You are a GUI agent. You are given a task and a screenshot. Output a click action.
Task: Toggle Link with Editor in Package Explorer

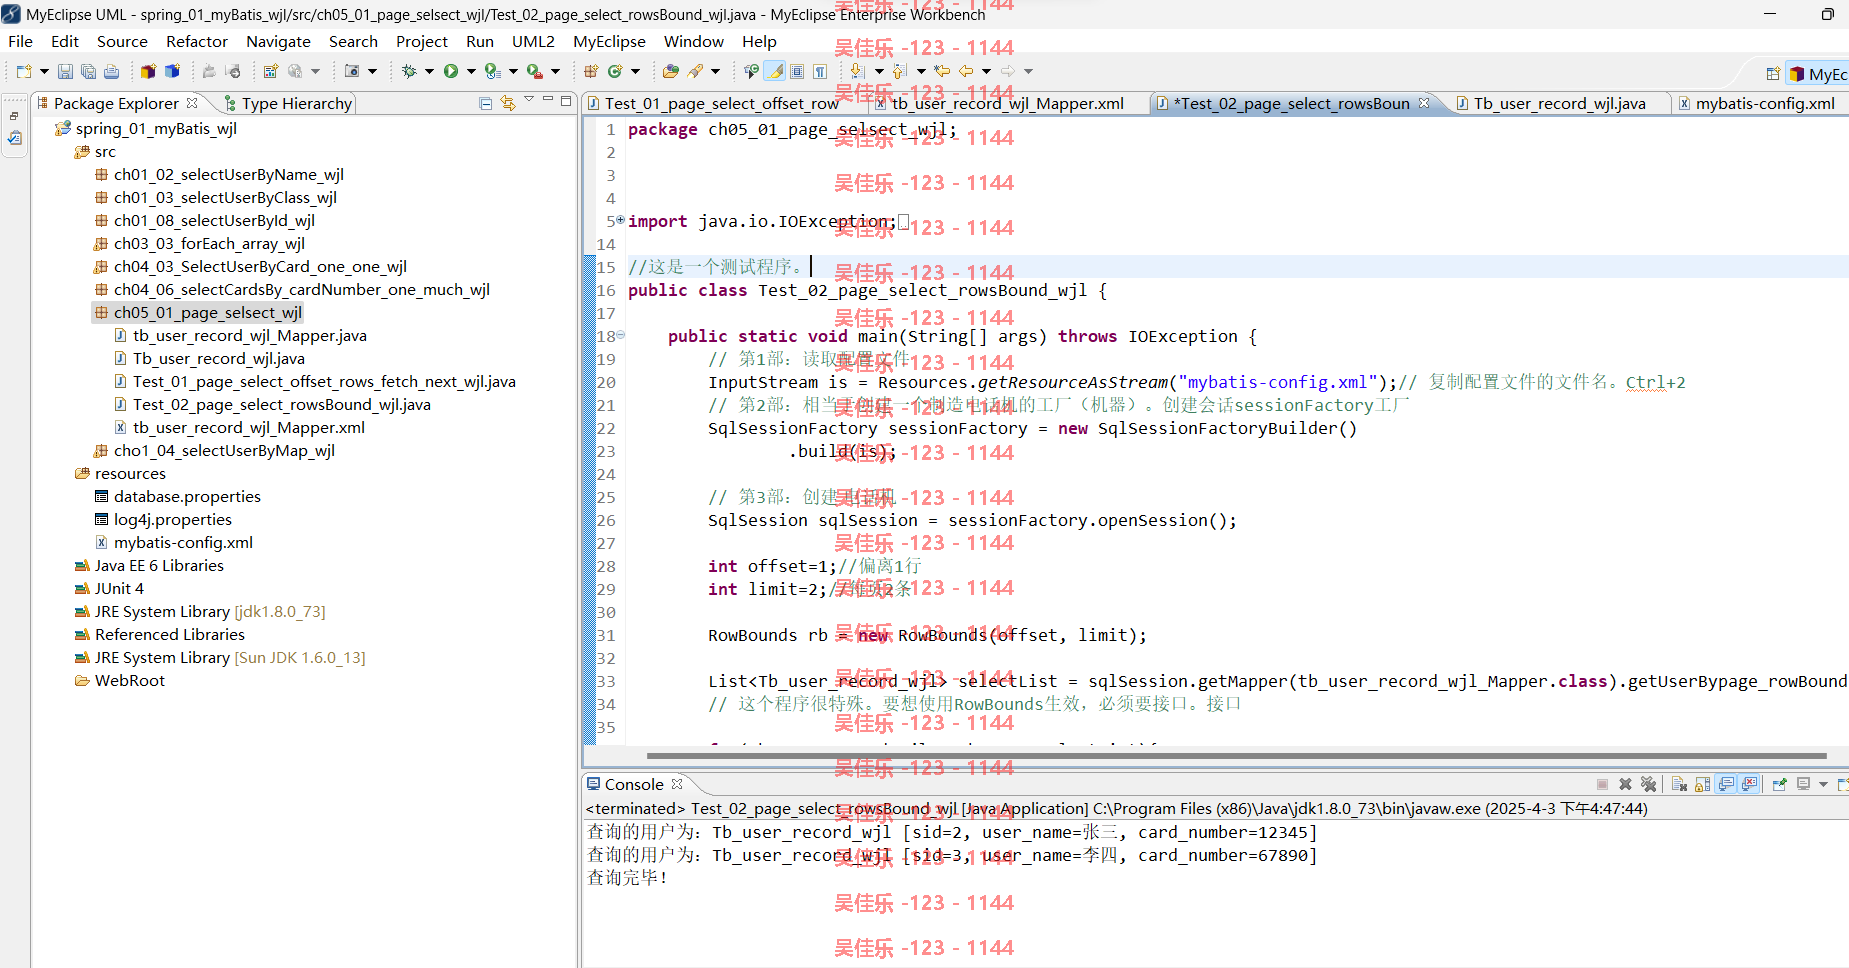tap(508, 103)
